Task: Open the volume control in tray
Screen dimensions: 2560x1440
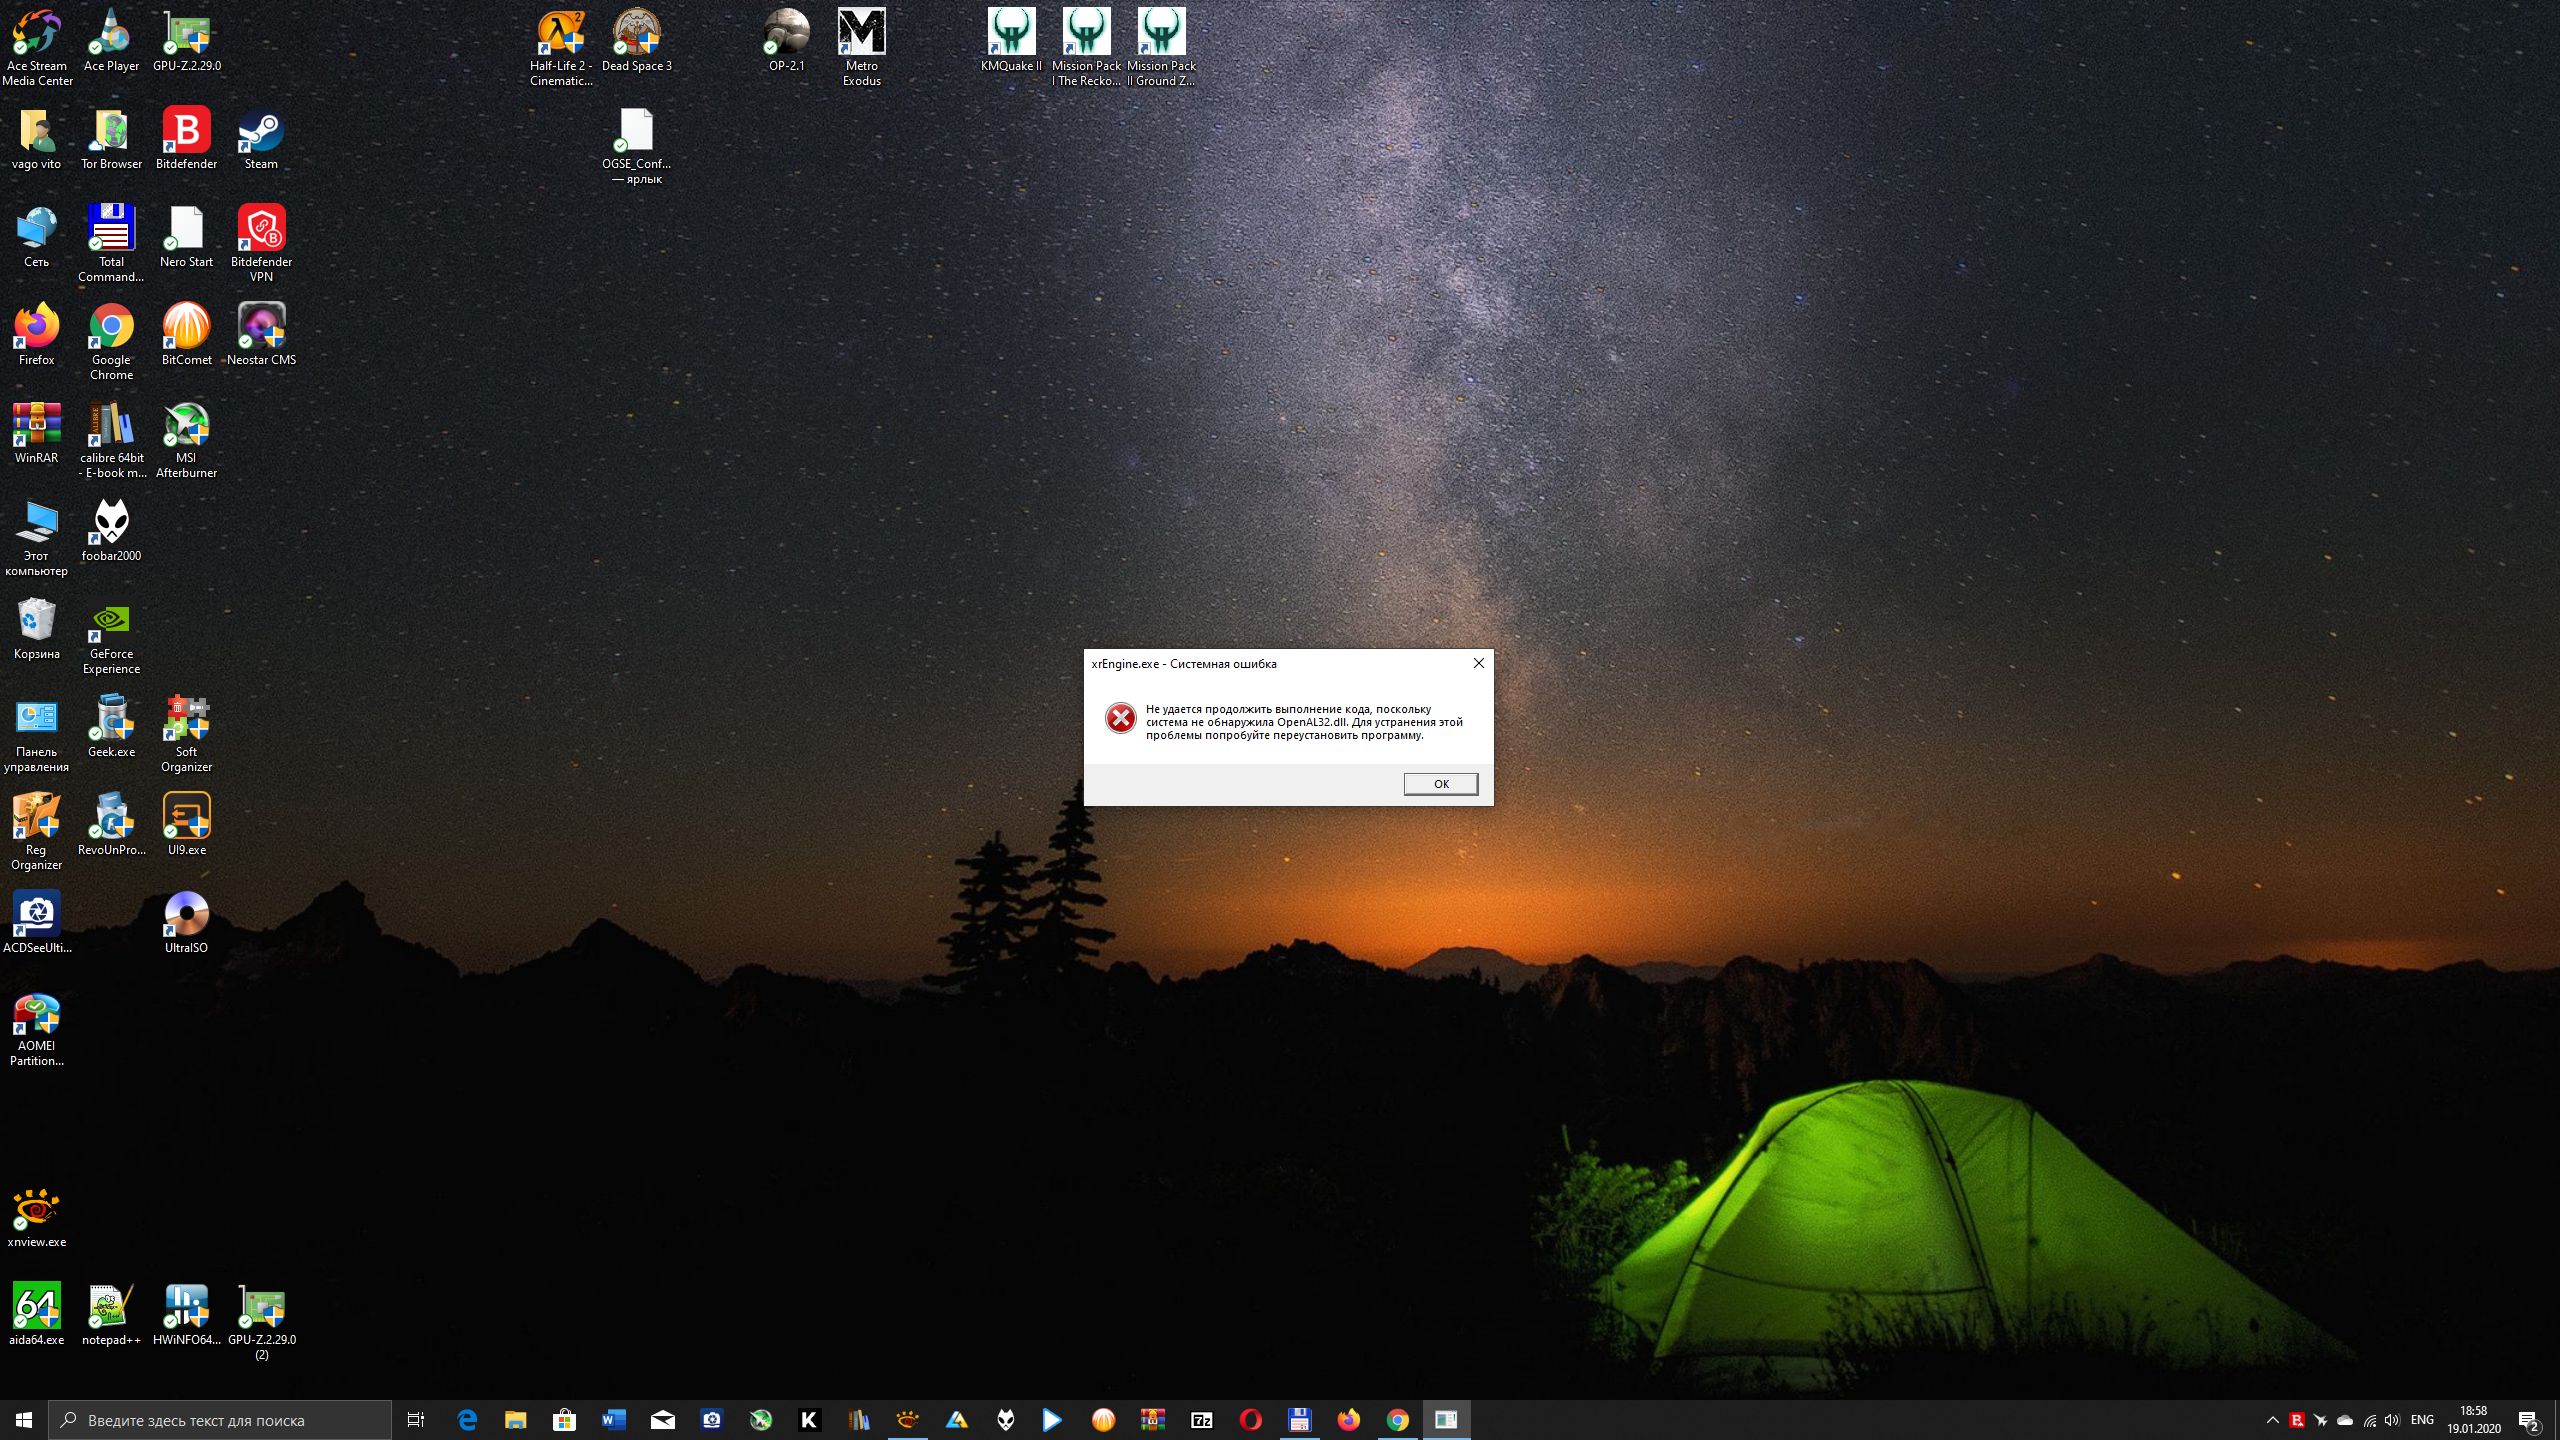Action: tap(2392, 1420)
